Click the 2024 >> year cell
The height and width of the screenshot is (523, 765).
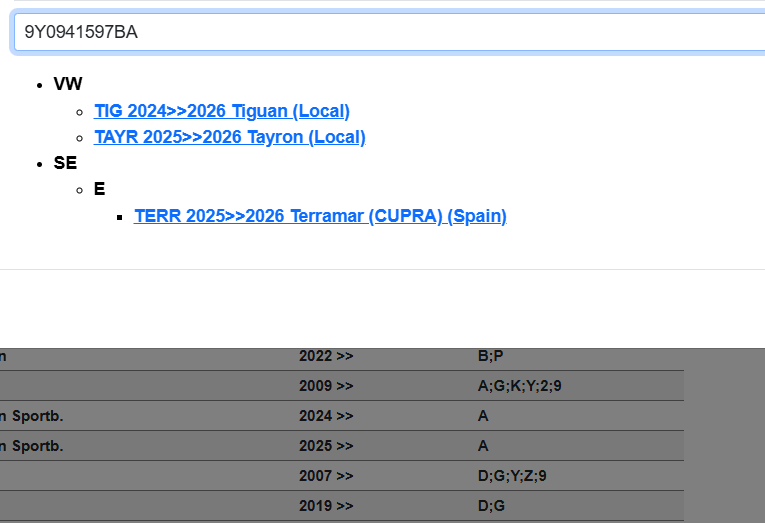[326, 416]
